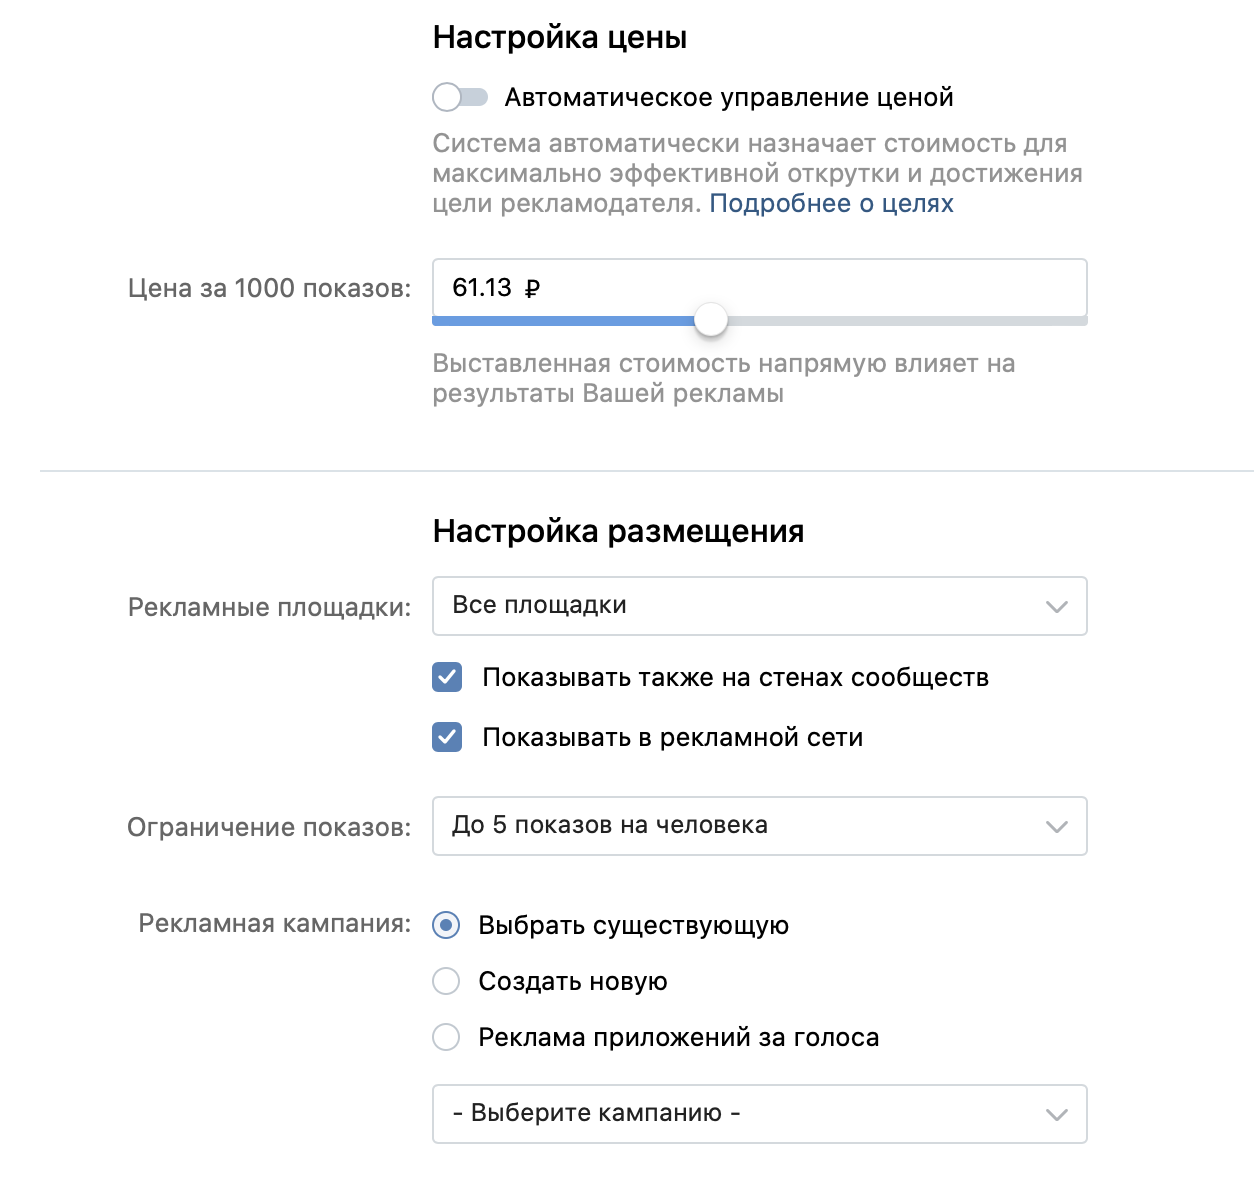Toggle automatic price management switch
This screenshot has height=1178, width=1254.
[460, 97]
